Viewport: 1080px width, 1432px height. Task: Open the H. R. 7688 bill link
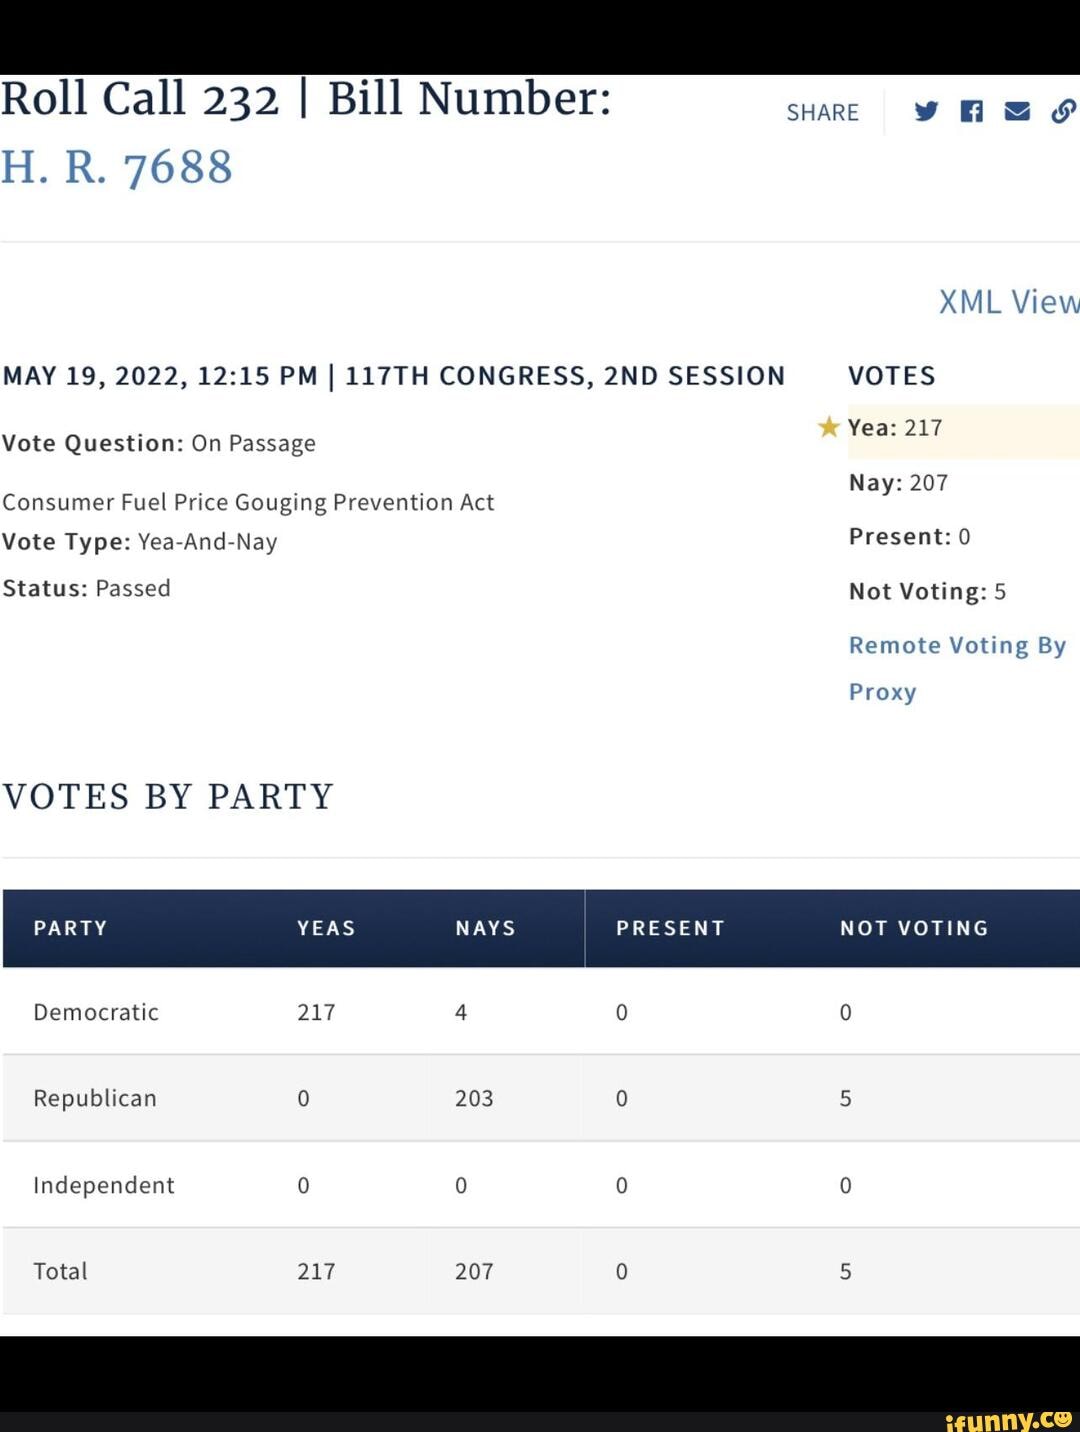click(x=117, y=167)
